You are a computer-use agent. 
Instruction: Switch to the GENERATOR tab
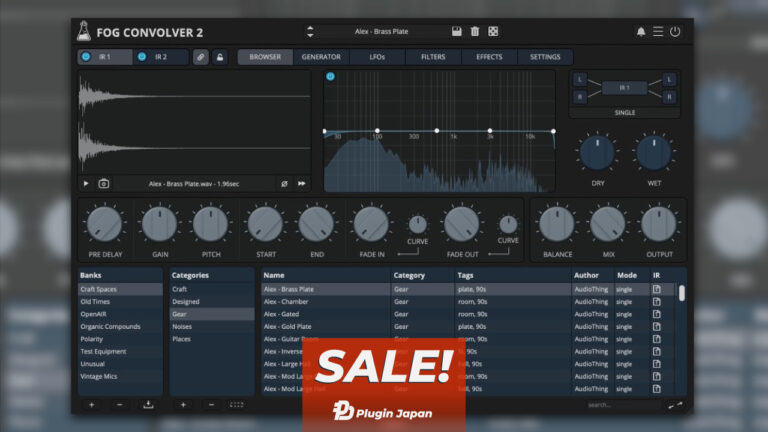click(321, 57)
